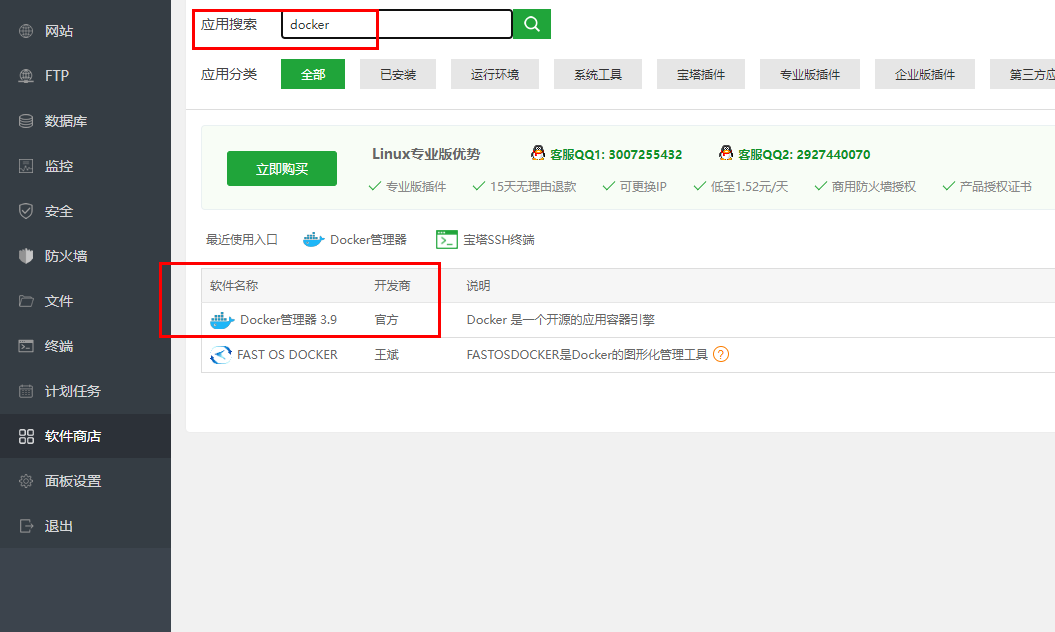The width and height of the screenshot is (1055, 632).
Task: Focus the 应用搜索 input containing docker
Action: 397,24
